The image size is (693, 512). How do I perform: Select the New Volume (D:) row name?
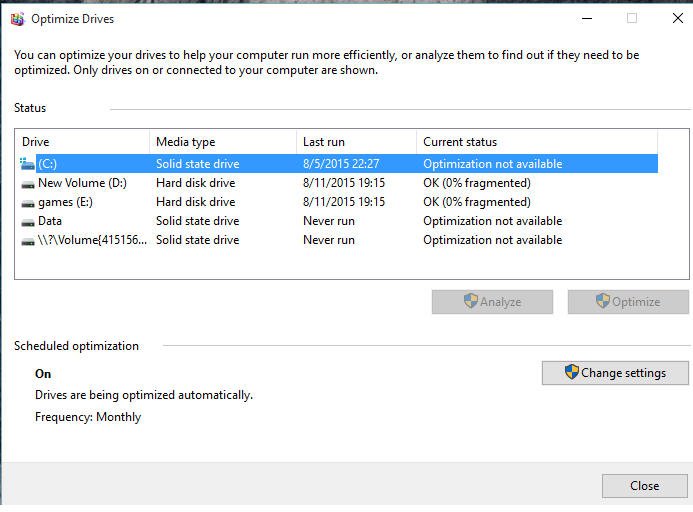82,183
